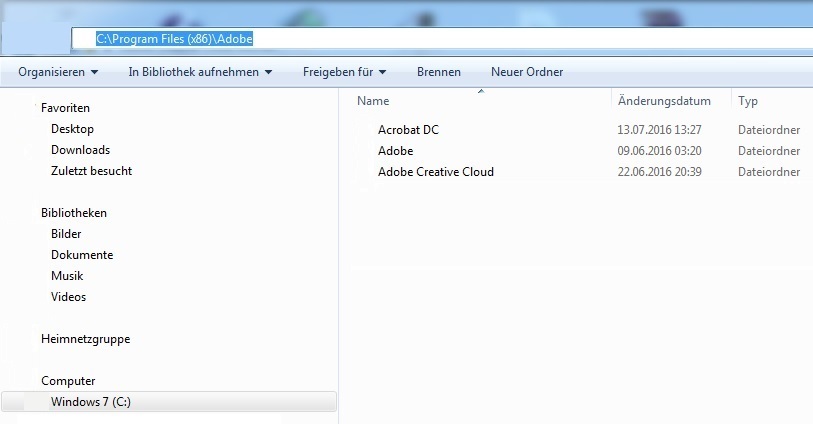Open the Windows 7 (C:) drive
This screenshot has width=813, height=424.
click(169, 402)
